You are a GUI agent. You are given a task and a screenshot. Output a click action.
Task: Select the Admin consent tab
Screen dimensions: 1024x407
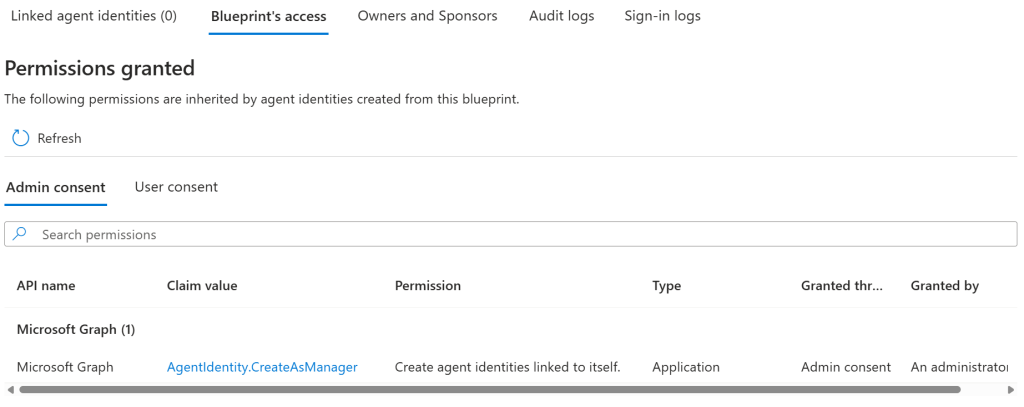coord(56,187)
